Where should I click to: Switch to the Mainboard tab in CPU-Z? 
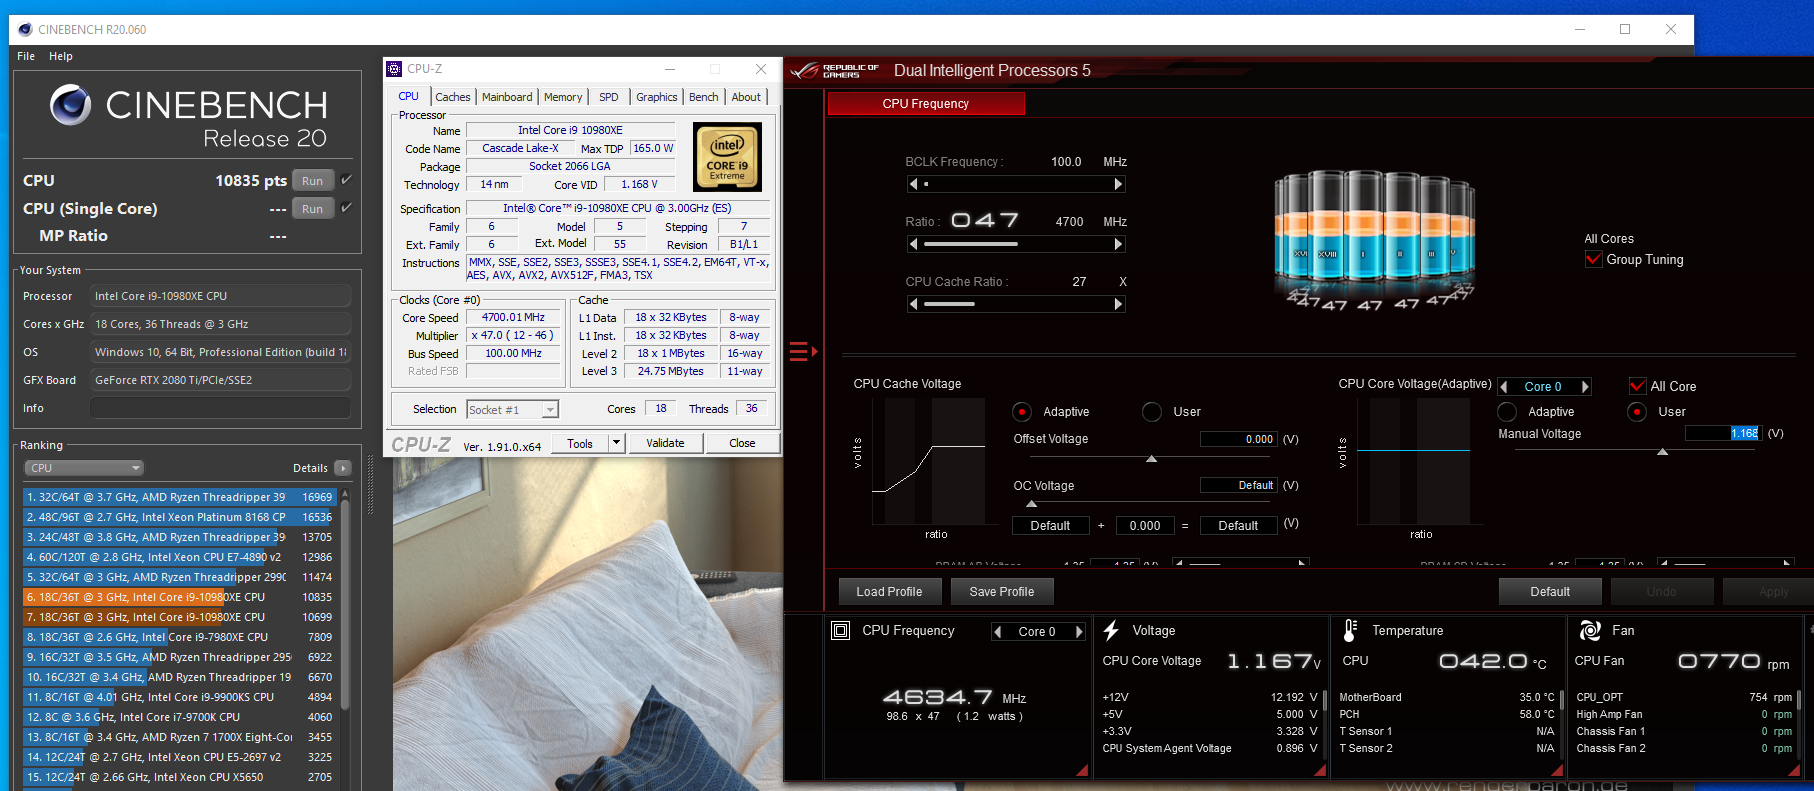point(507,97)
